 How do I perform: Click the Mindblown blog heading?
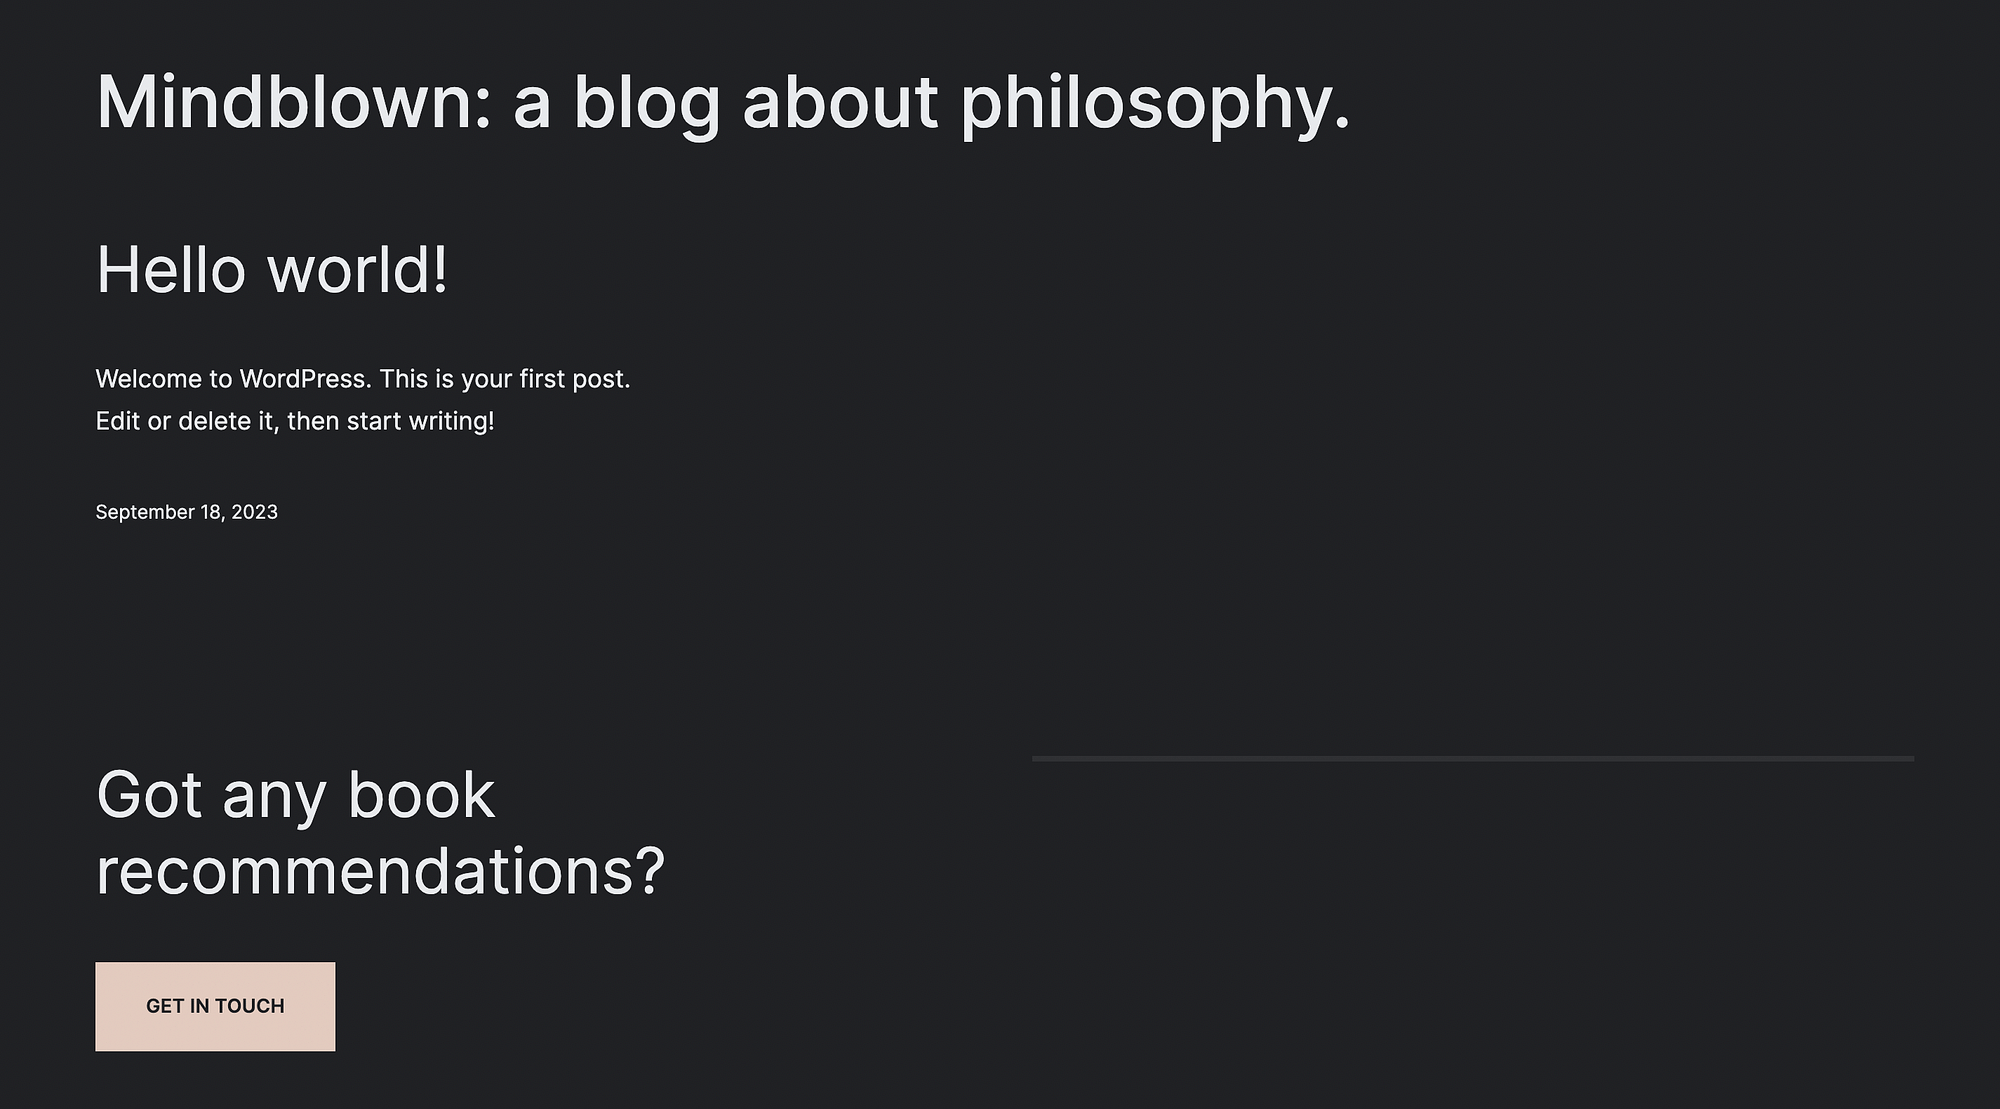point(722,102)
